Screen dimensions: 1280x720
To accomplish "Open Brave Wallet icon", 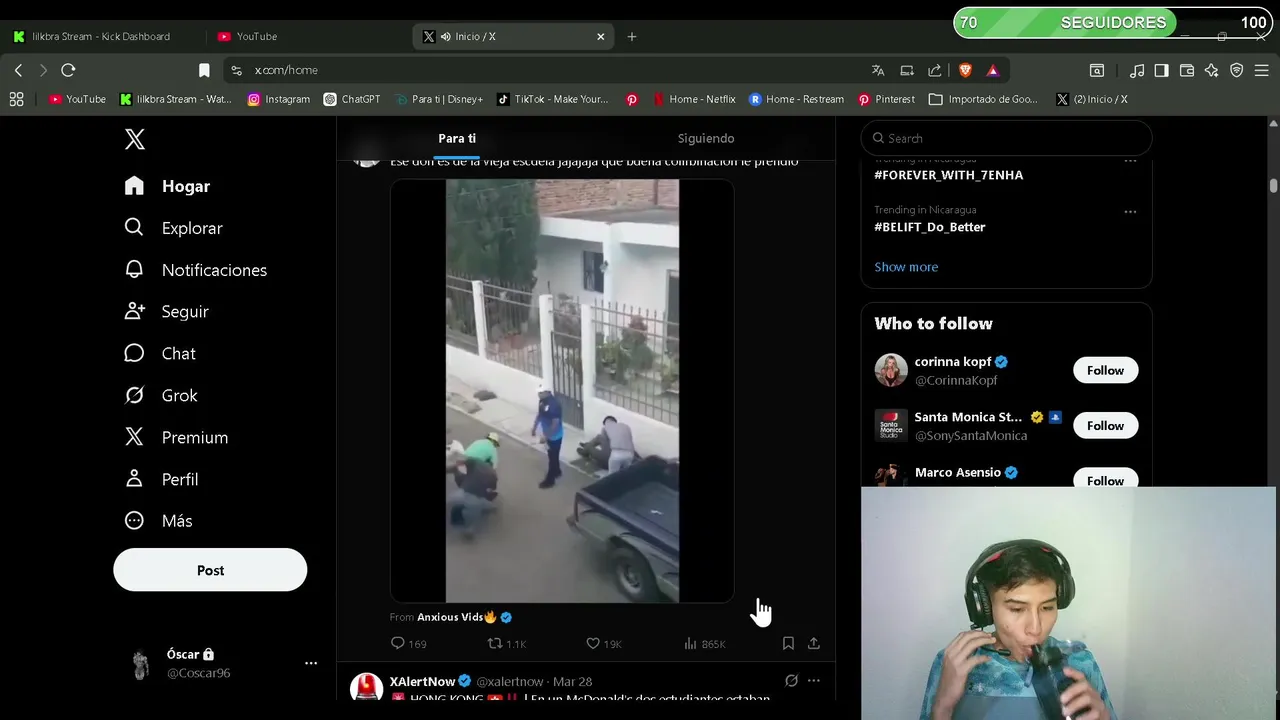I will click(1187, 70).
